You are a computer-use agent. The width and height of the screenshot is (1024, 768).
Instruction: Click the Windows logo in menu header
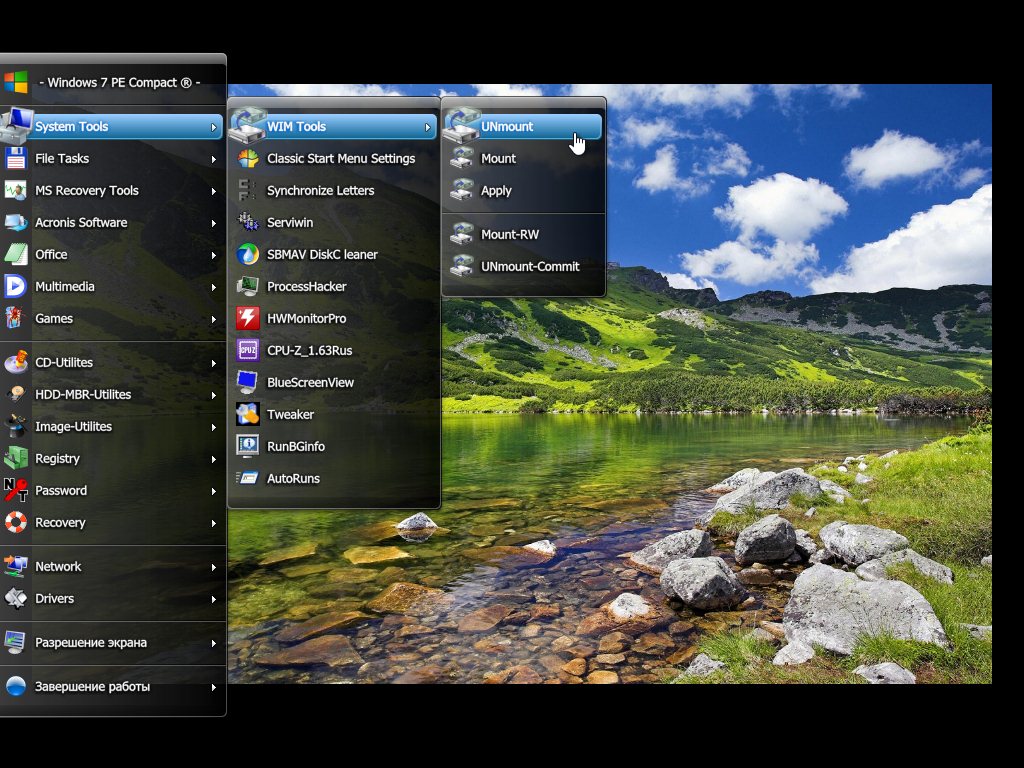(x=15, y=82)
